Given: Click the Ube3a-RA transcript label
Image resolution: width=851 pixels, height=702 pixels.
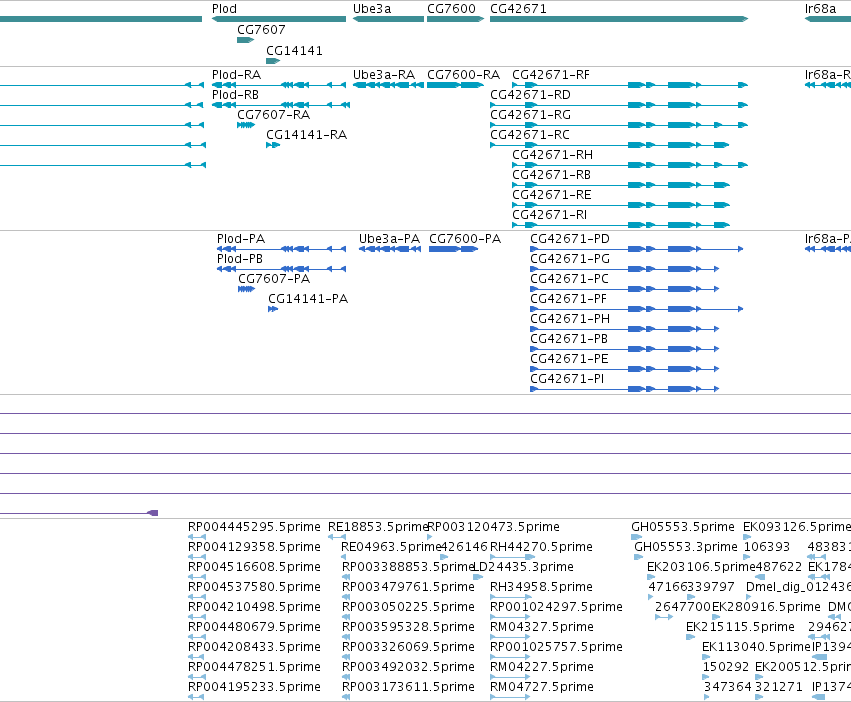Looking at the screenshot, I should pyautogui.click(x=384, y=74).
